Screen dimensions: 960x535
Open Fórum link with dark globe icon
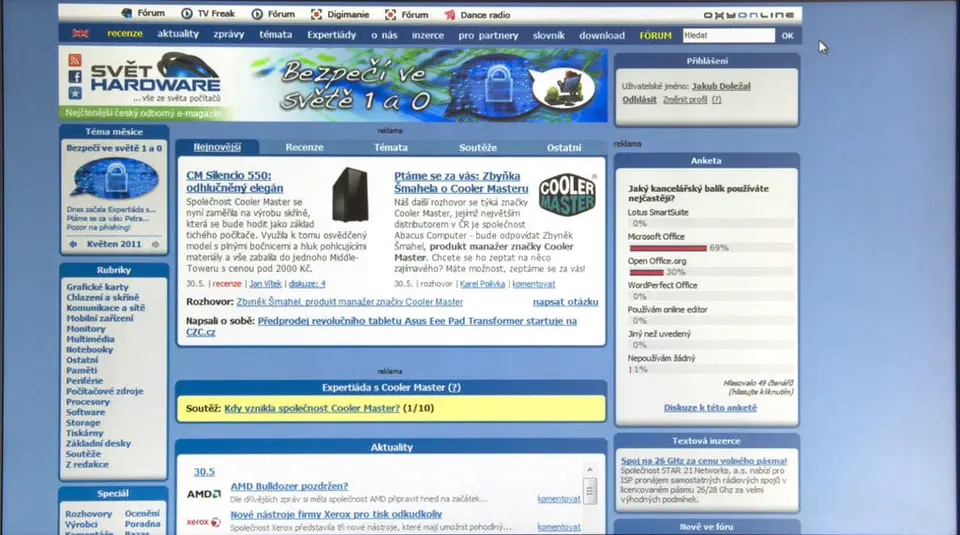point(143,13)
